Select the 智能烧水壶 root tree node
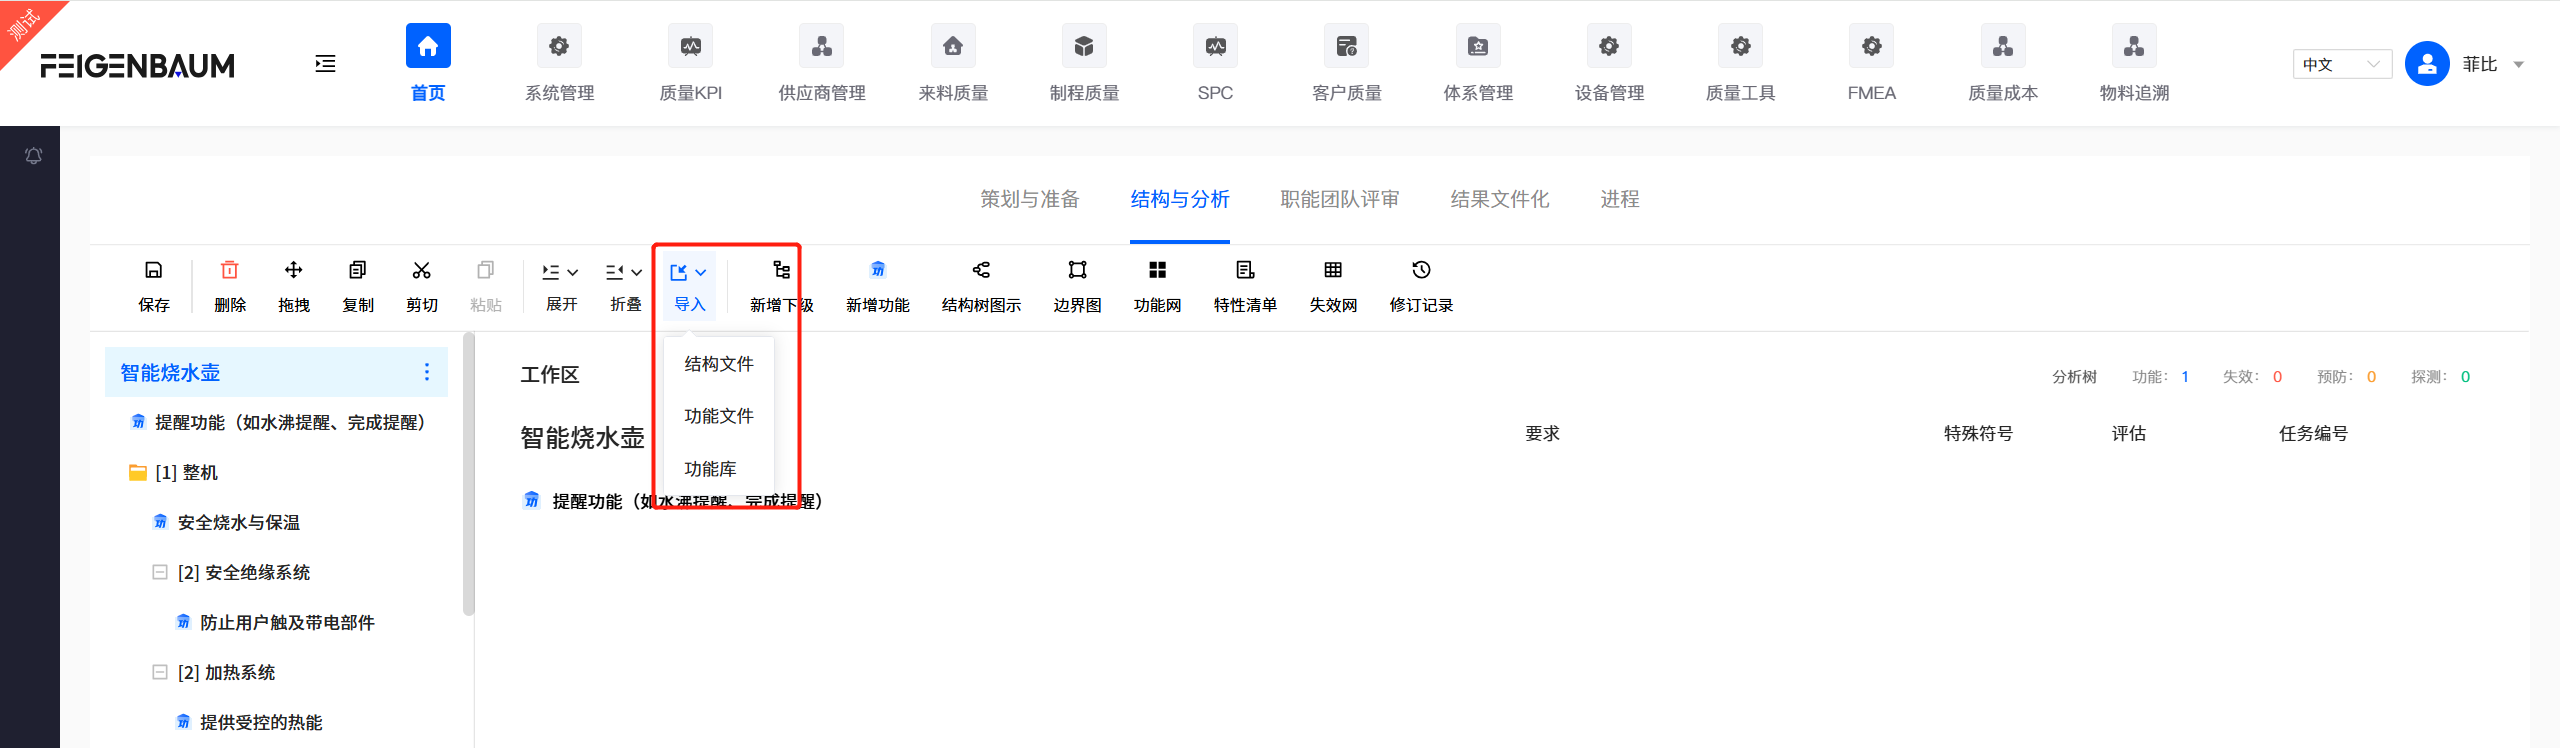 (x=275, y=372)
